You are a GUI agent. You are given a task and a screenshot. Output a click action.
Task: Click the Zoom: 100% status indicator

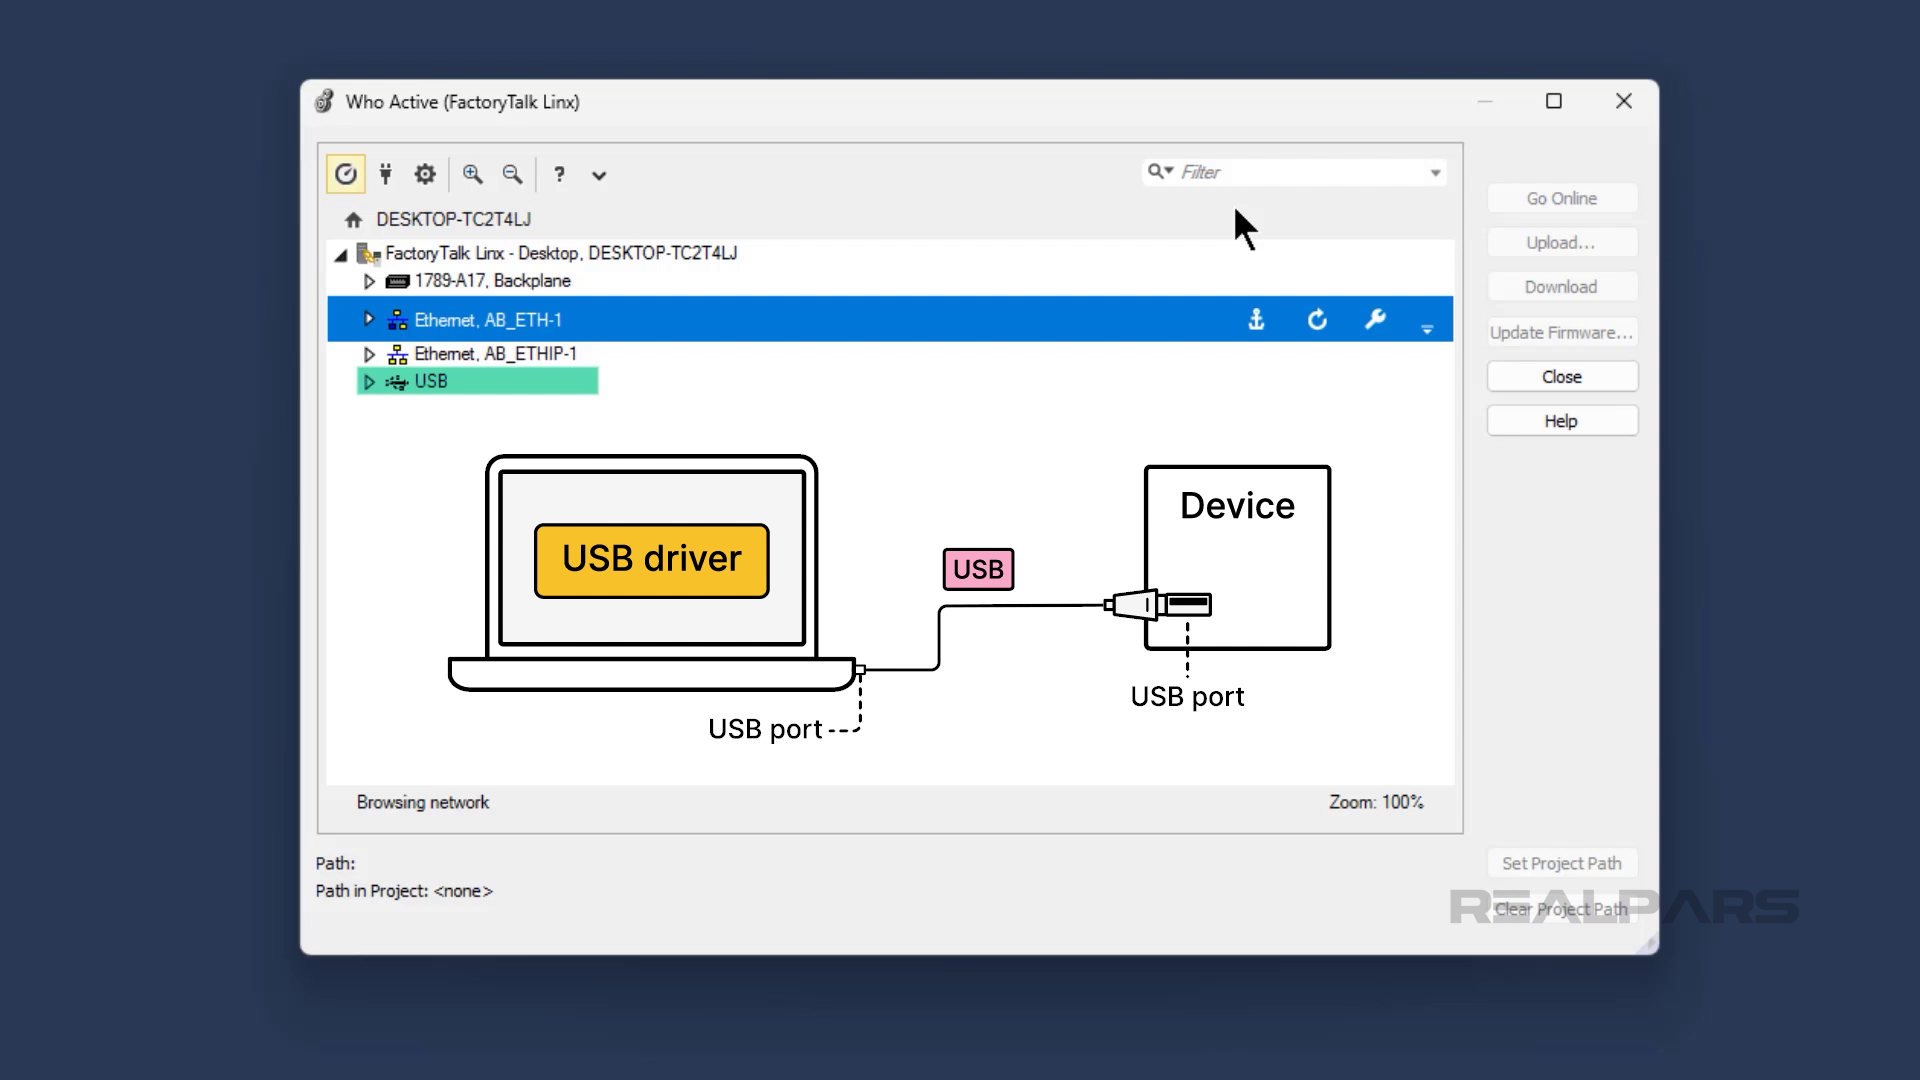coord(1376,802)
